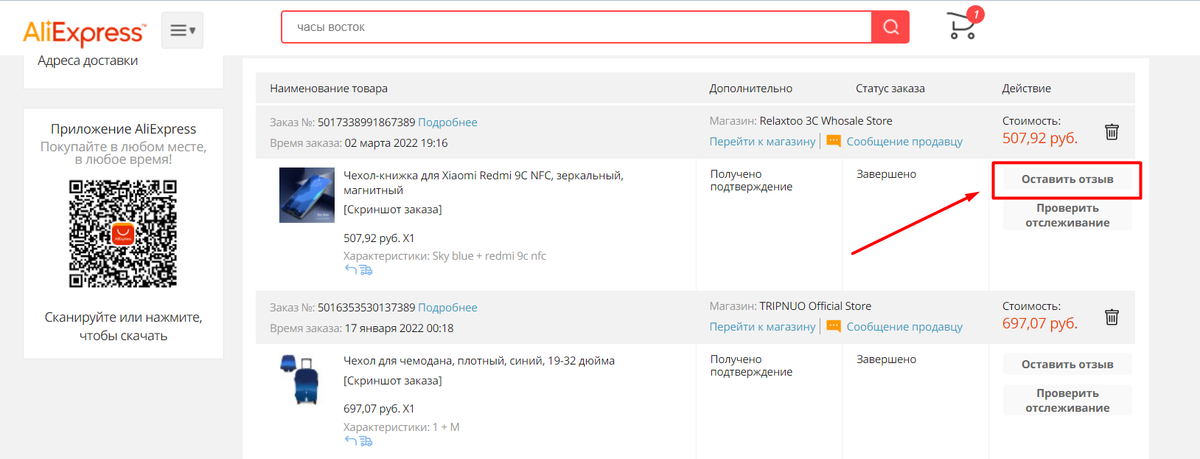Select the 'Наименование товара' column header

(x=328, y=89)
